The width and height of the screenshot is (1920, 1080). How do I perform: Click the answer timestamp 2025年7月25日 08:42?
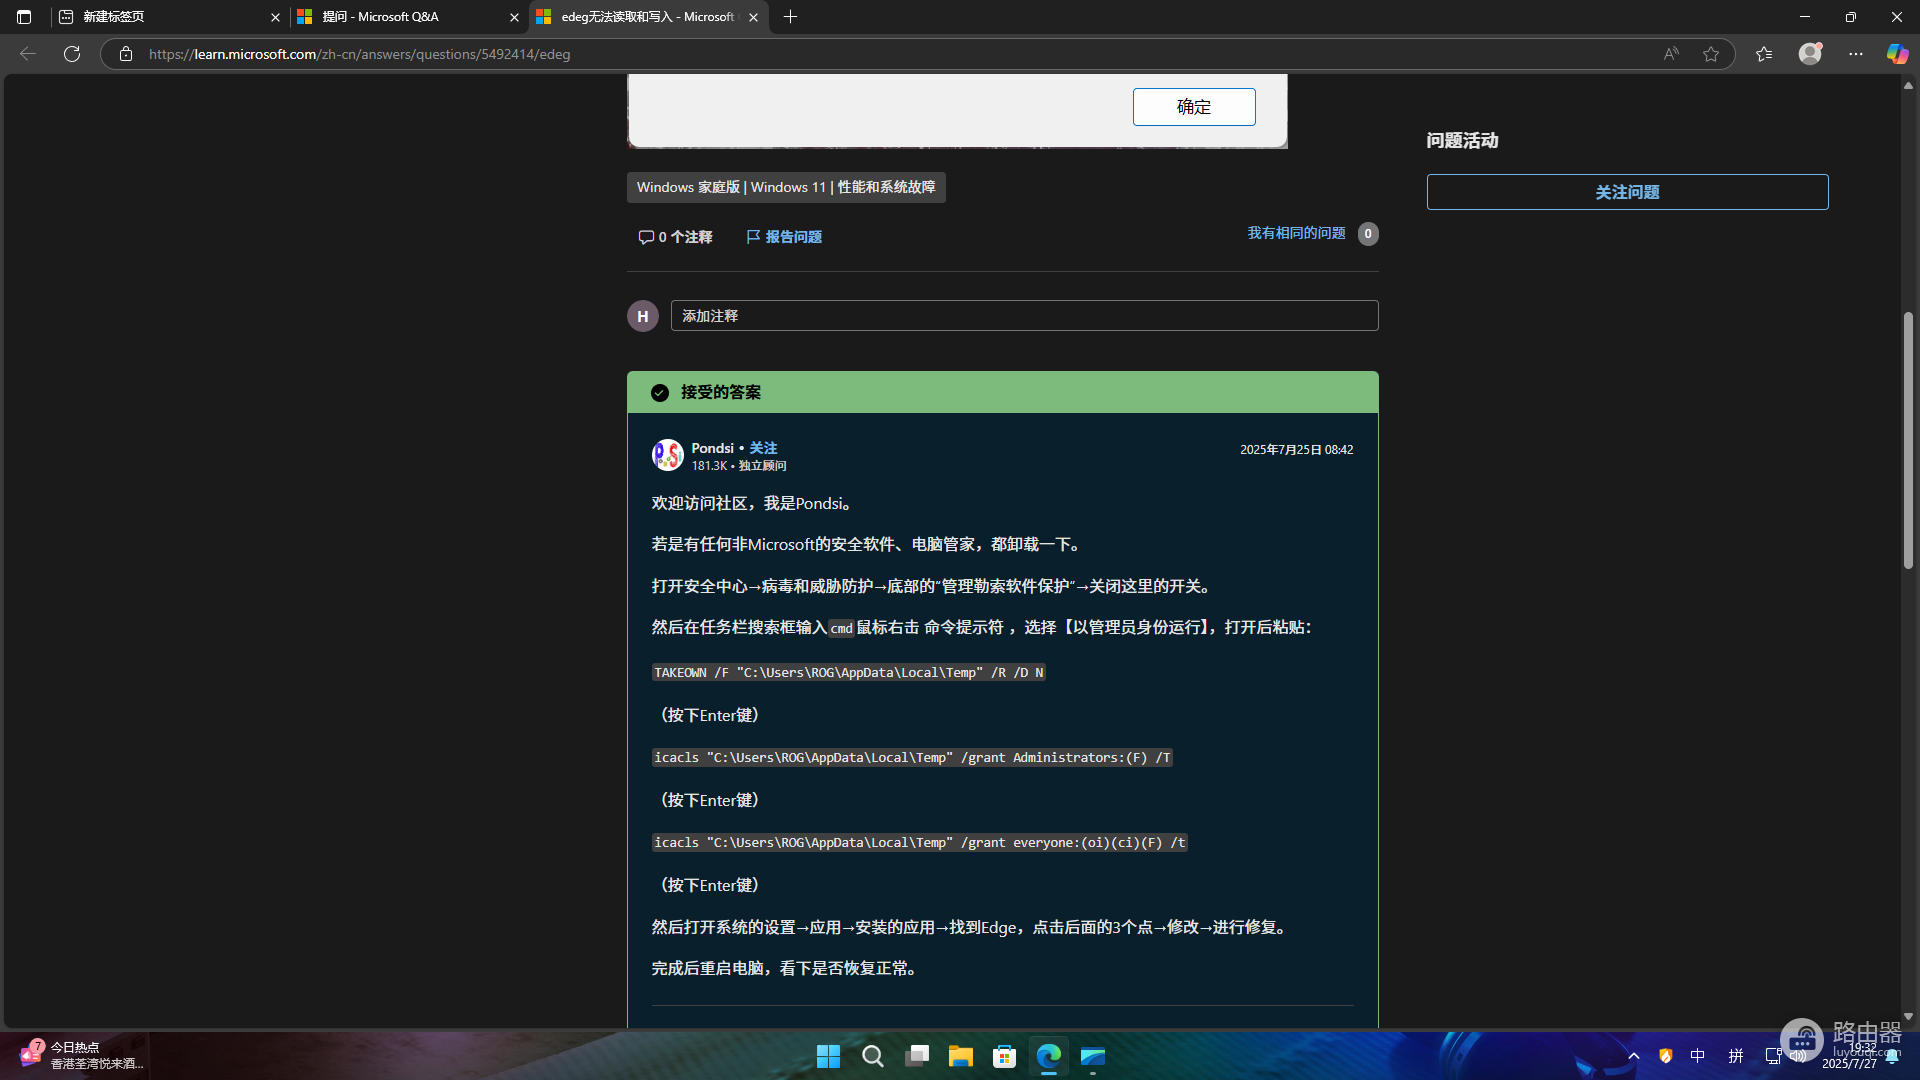click(x=1296, y=450)
